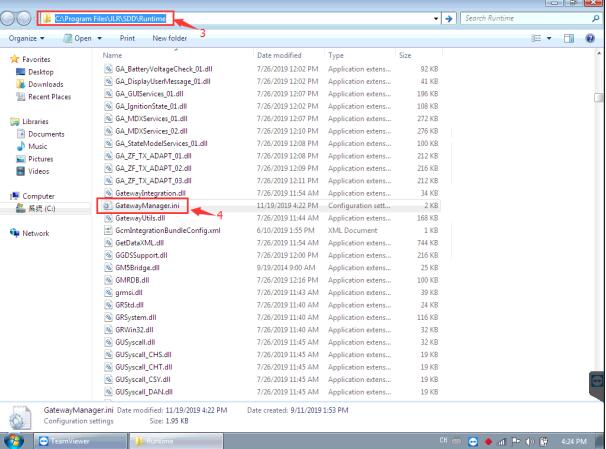Open the GatewayManager.ini file
The image size is (606, 449).
(x=146, y=205)
